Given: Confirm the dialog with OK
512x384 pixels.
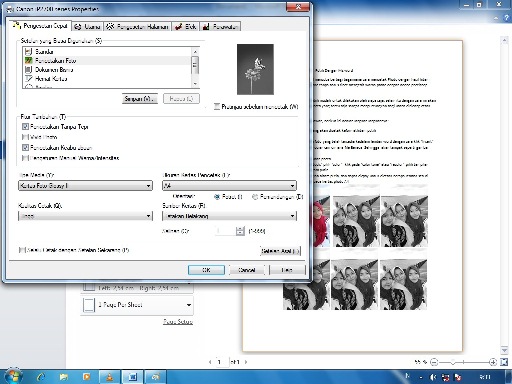Looking at the screenshot, I should (206, 270).
